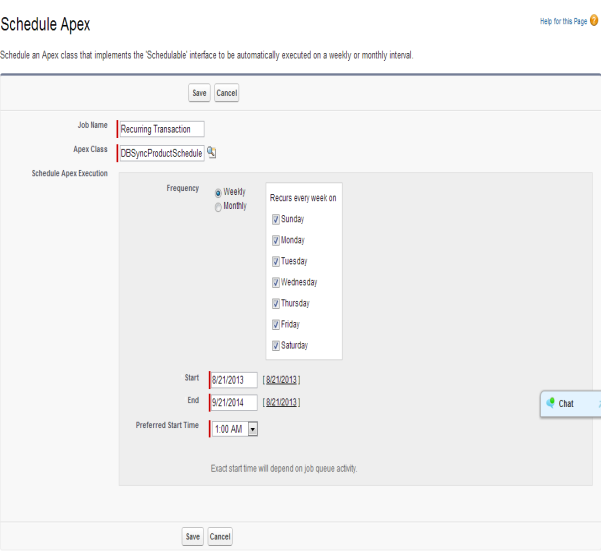Click the Job Name input field
Viewport: 601px width, 552px height.
(x=161, y=129)
